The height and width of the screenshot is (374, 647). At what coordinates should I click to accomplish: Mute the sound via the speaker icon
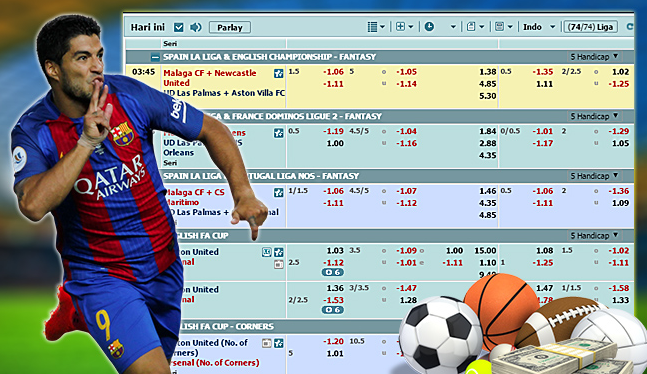(x=196, y=27)
